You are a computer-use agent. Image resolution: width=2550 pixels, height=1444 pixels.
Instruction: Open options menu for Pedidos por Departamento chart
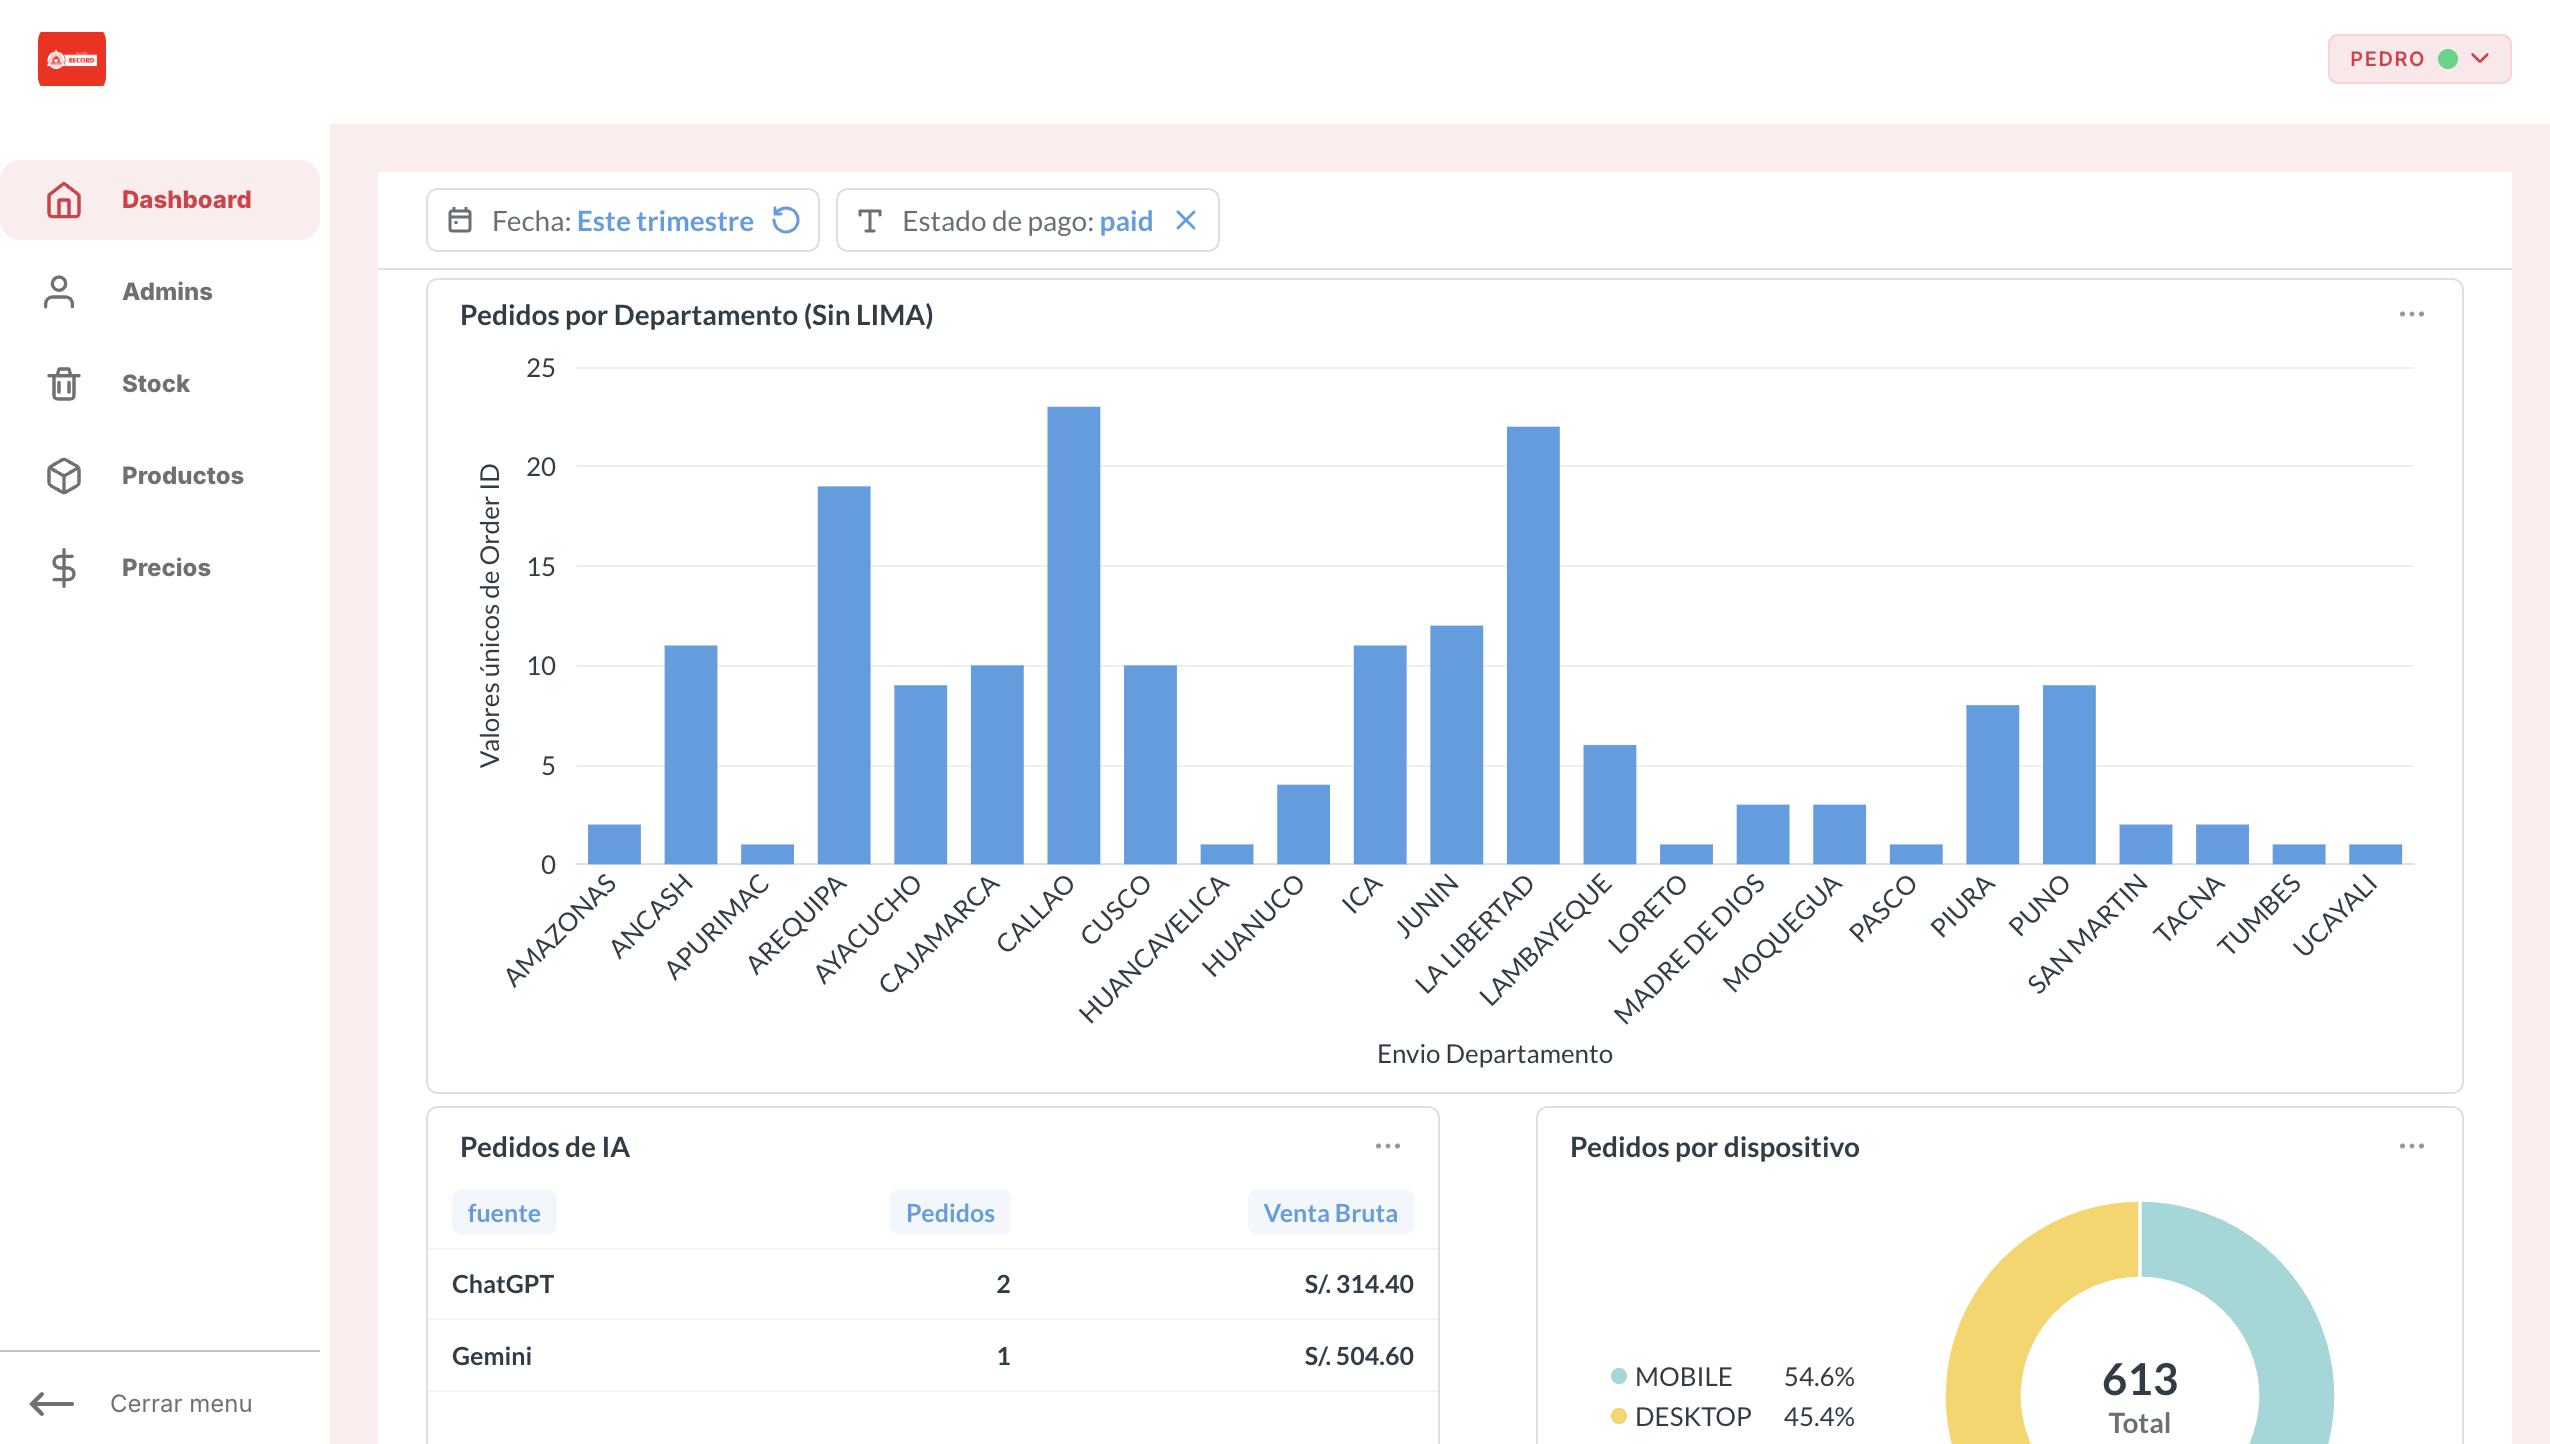click(x=2412, y=314)
